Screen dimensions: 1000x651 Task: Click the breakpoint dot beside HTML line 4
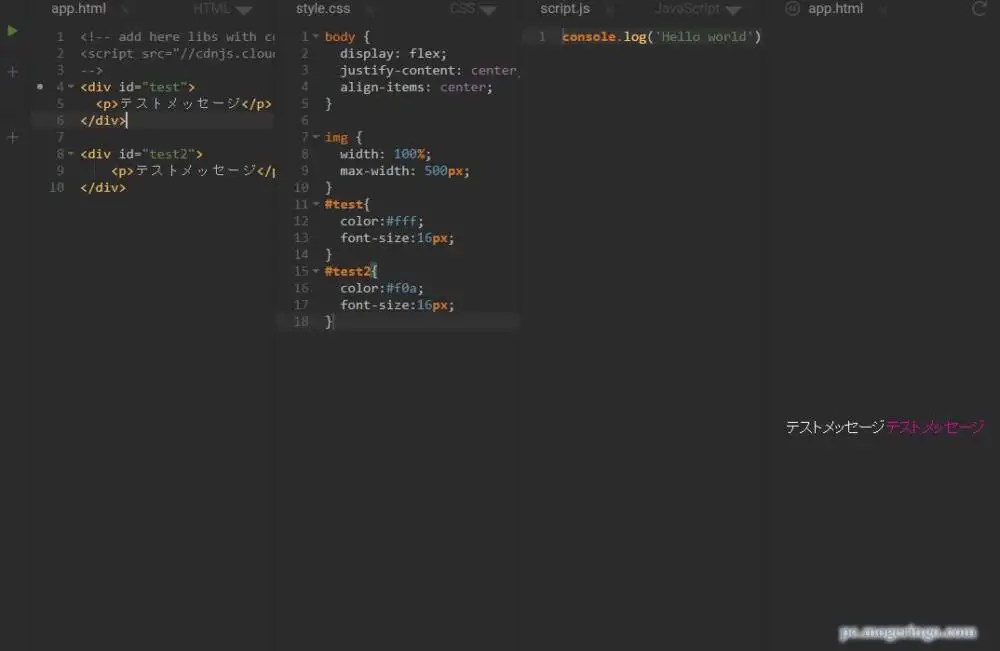[x=40, y=86]
